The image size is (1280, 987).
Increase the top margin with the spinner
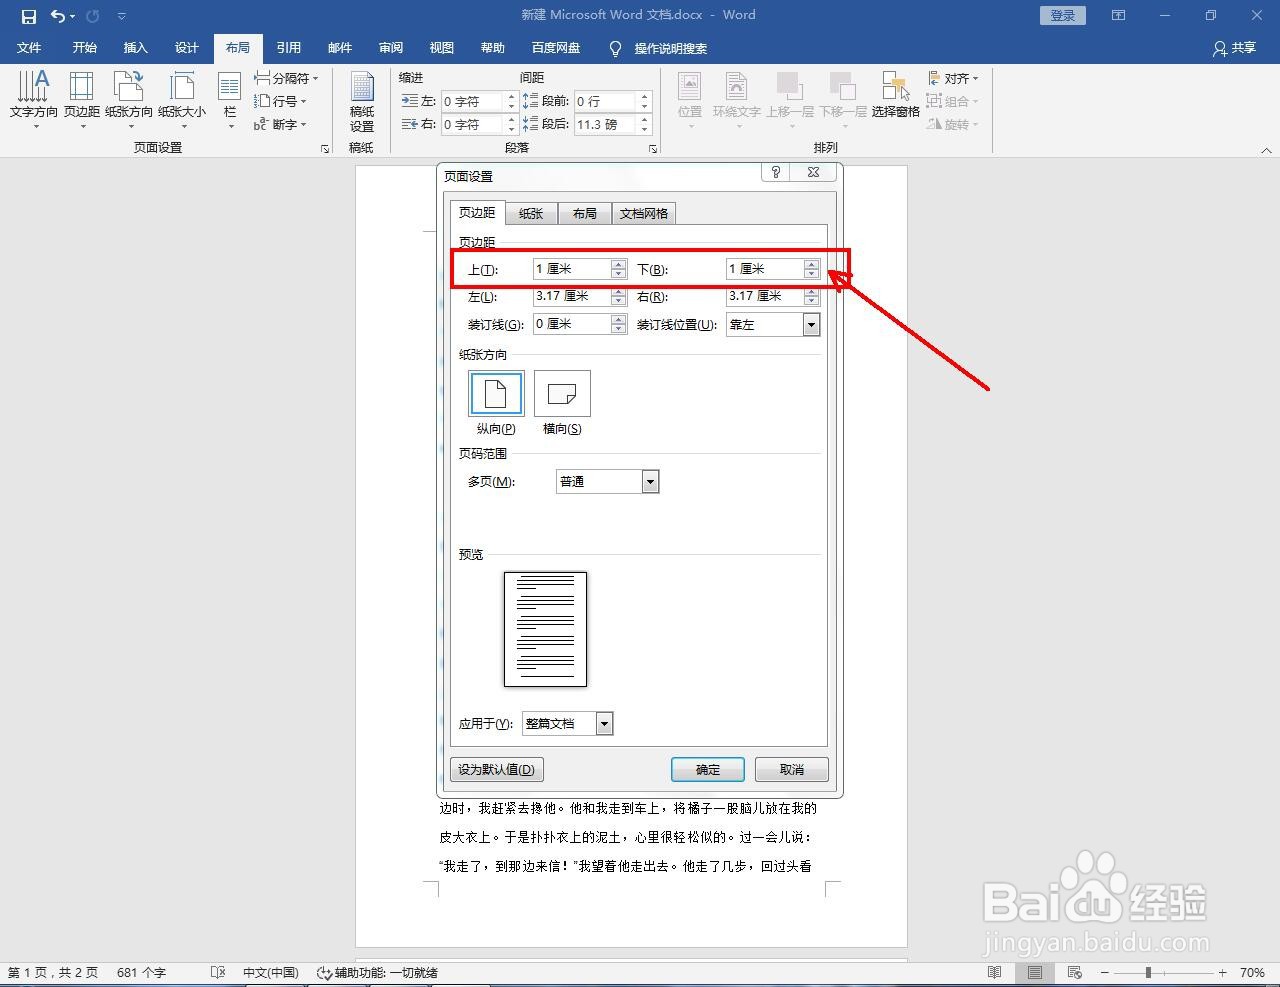click(619, 264)
